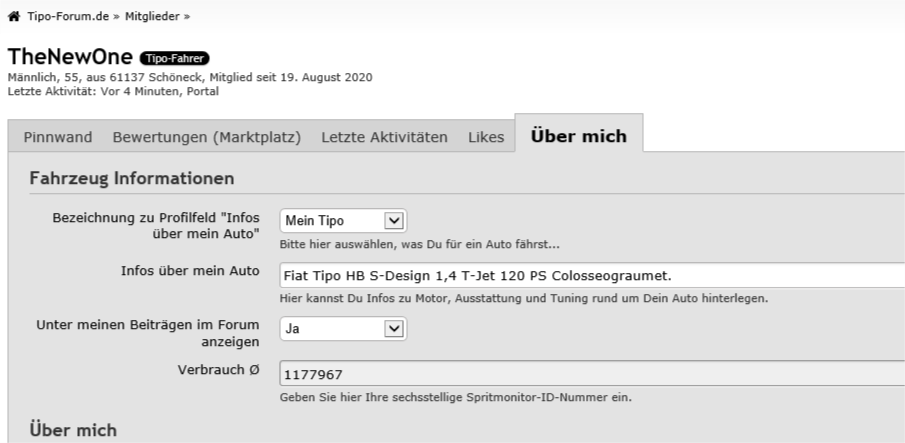Select the Letzte Aktivitäten tab
The height and width of the screenshot is (443, 905).
tap(384, 137)
